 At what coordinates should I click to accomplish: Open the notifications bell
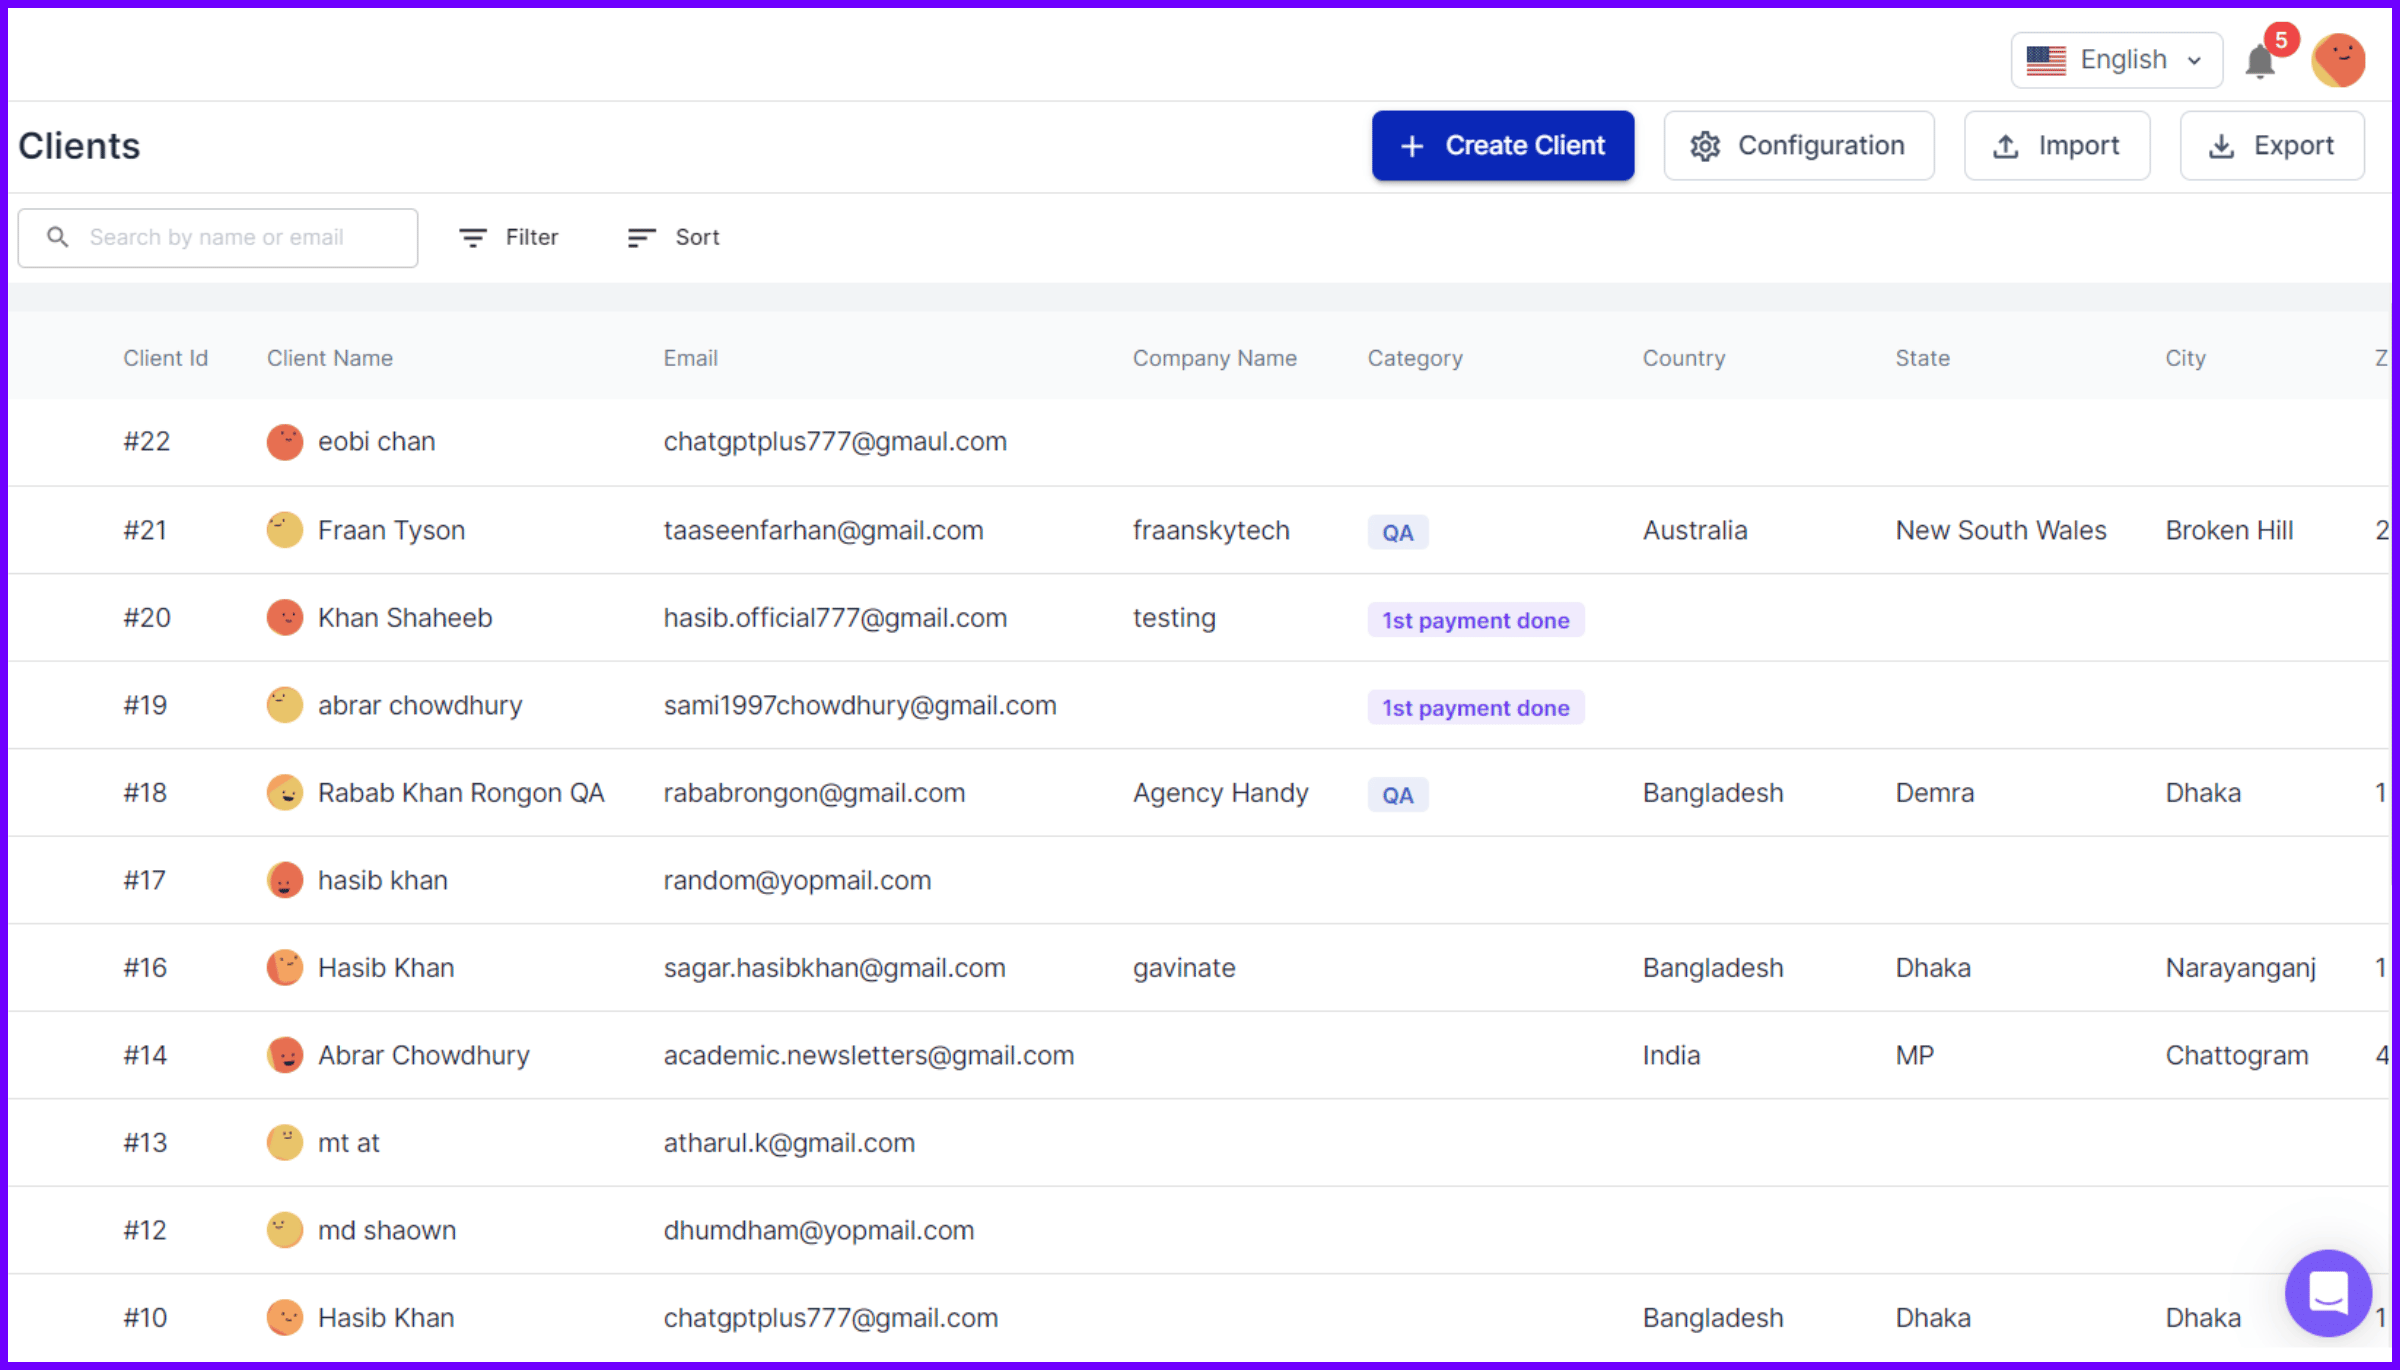tap(2260, 62)
